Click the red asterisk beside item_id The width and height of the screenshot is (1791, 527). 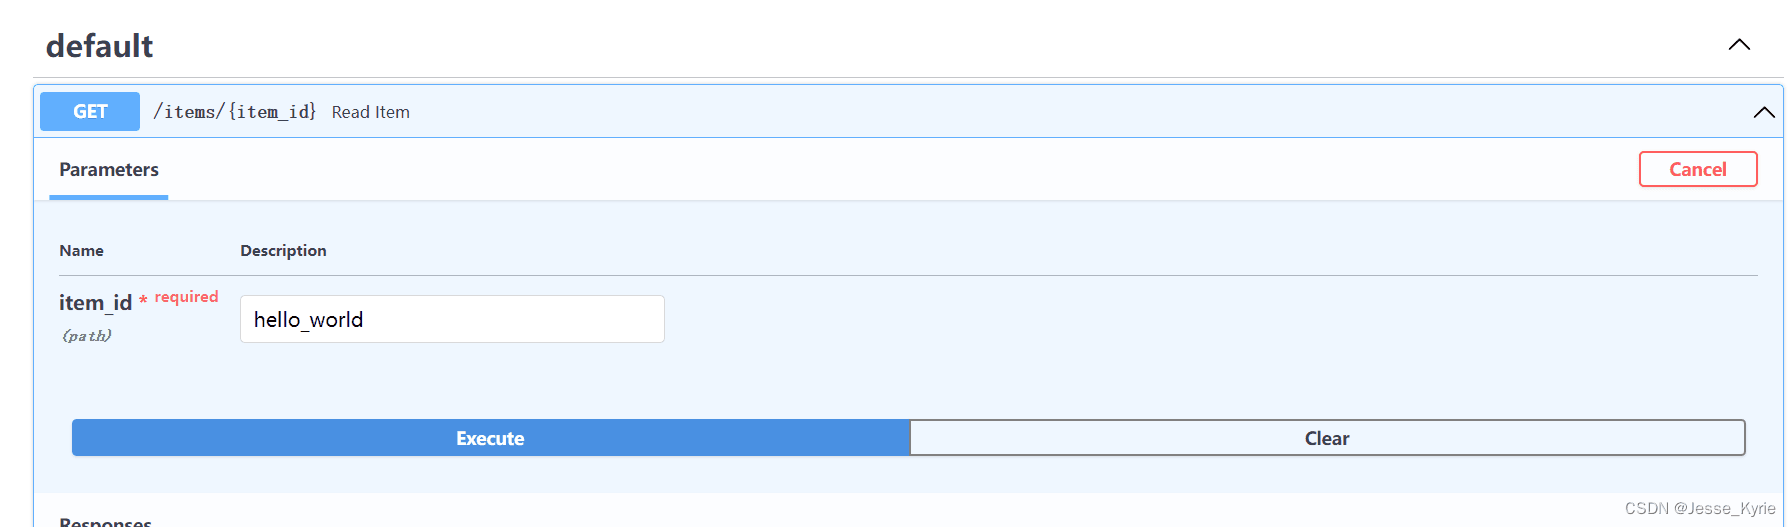point(143,300)
